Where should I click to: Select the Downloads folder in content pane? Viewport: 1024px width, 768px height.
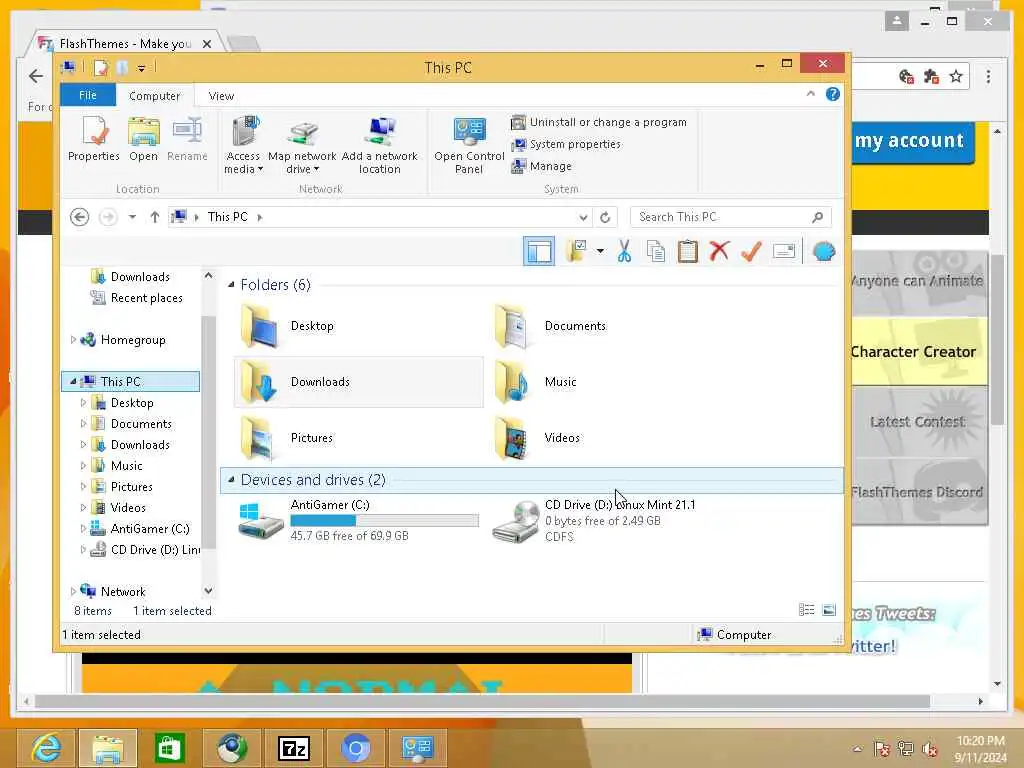click(358, 382)
